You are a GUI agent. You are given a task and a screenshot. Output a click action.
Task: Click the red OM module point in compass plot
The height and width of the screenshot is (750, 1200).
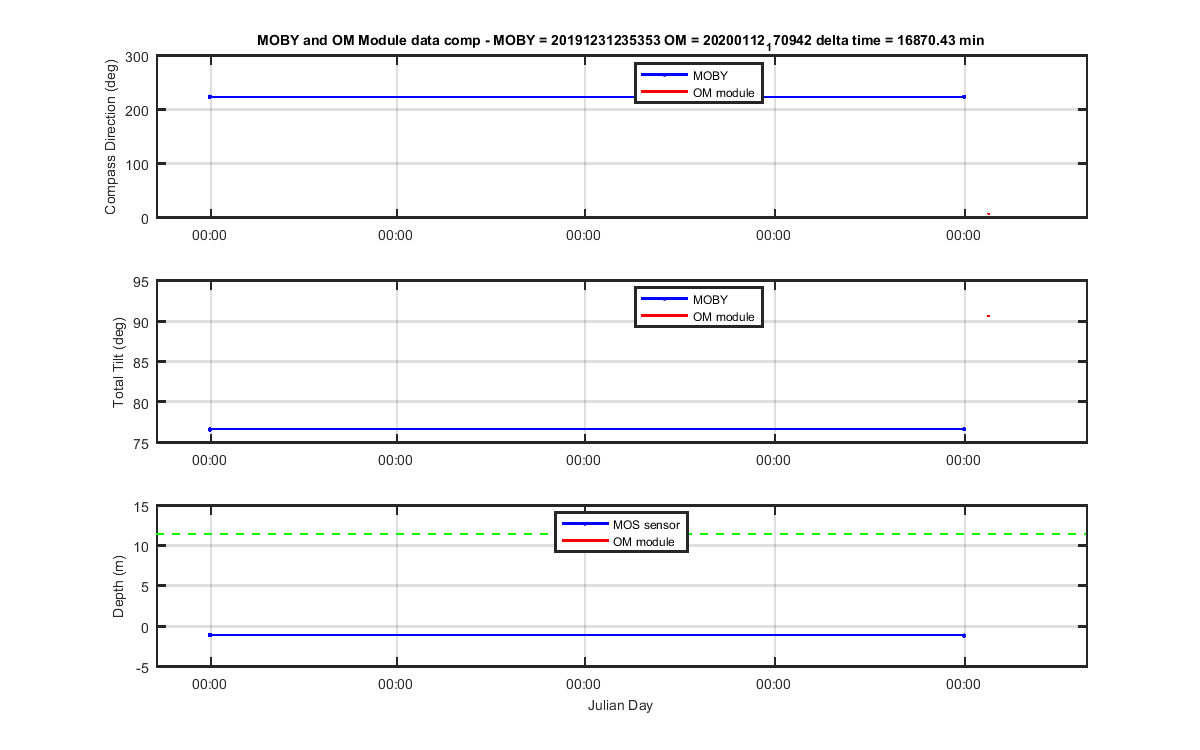click(x=988, y=214)
